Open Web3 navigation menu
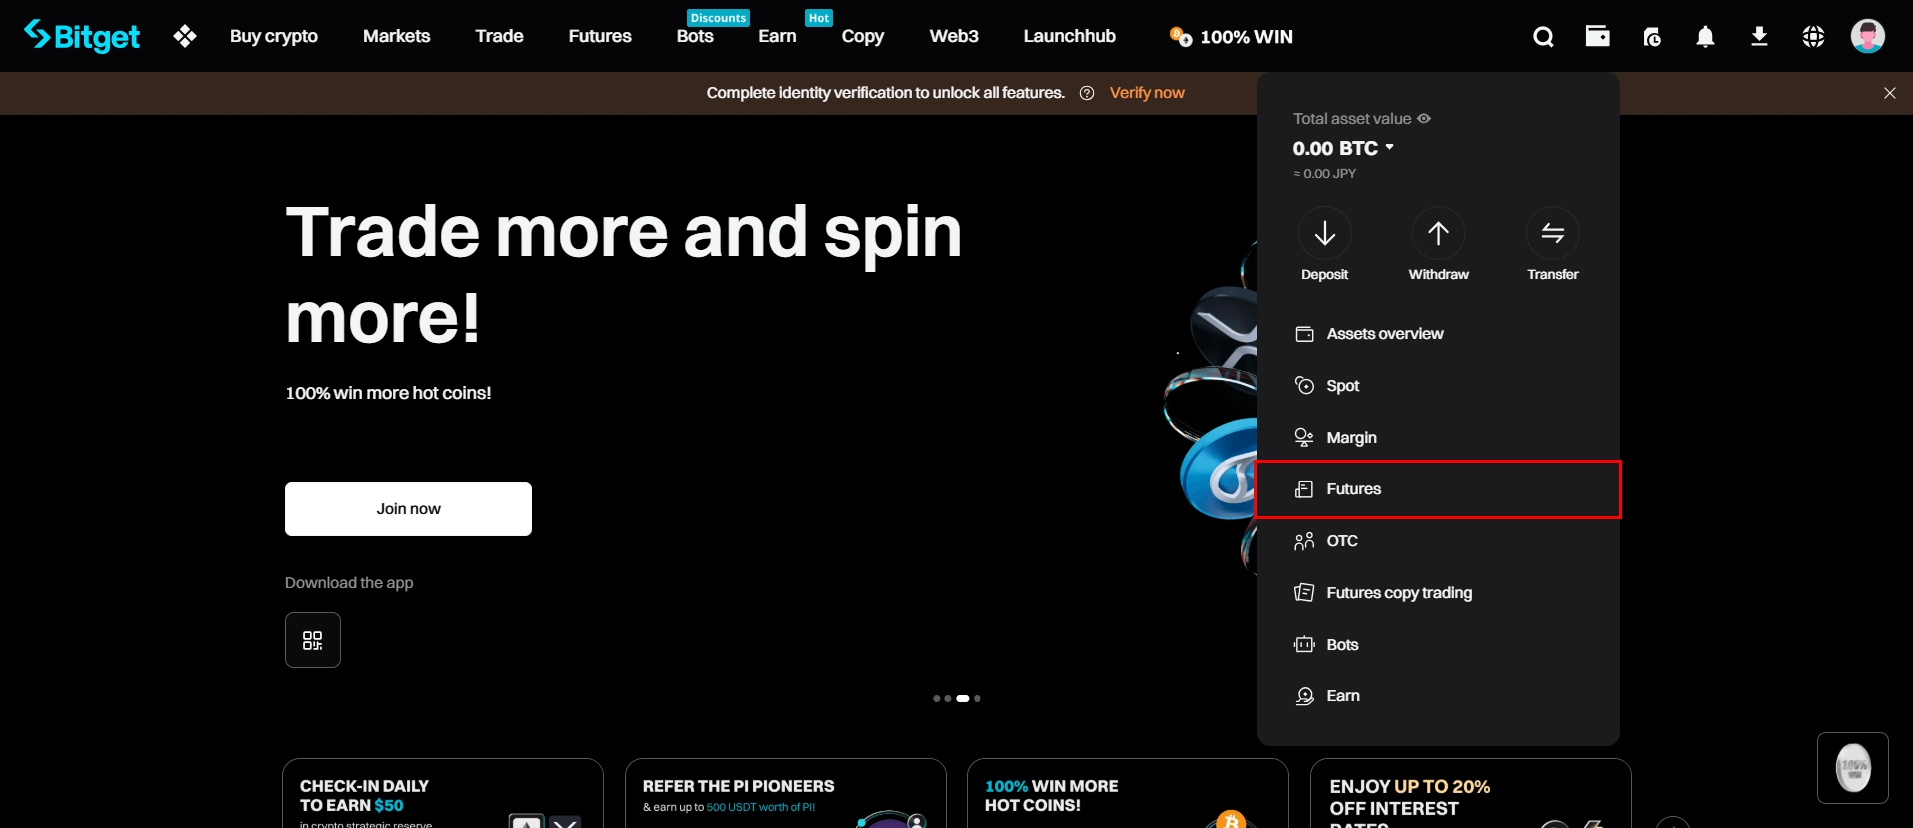 (954, 36)
